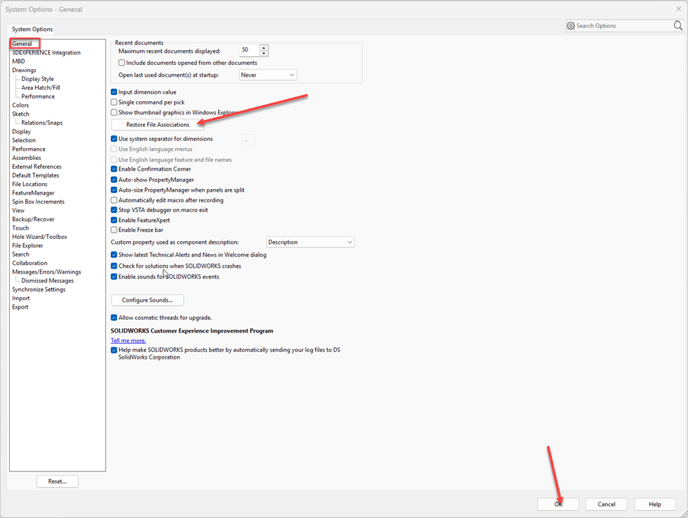This screenshot has width=688, height=518.
Task: Select Display Style under Drawings
Action: 38,79
